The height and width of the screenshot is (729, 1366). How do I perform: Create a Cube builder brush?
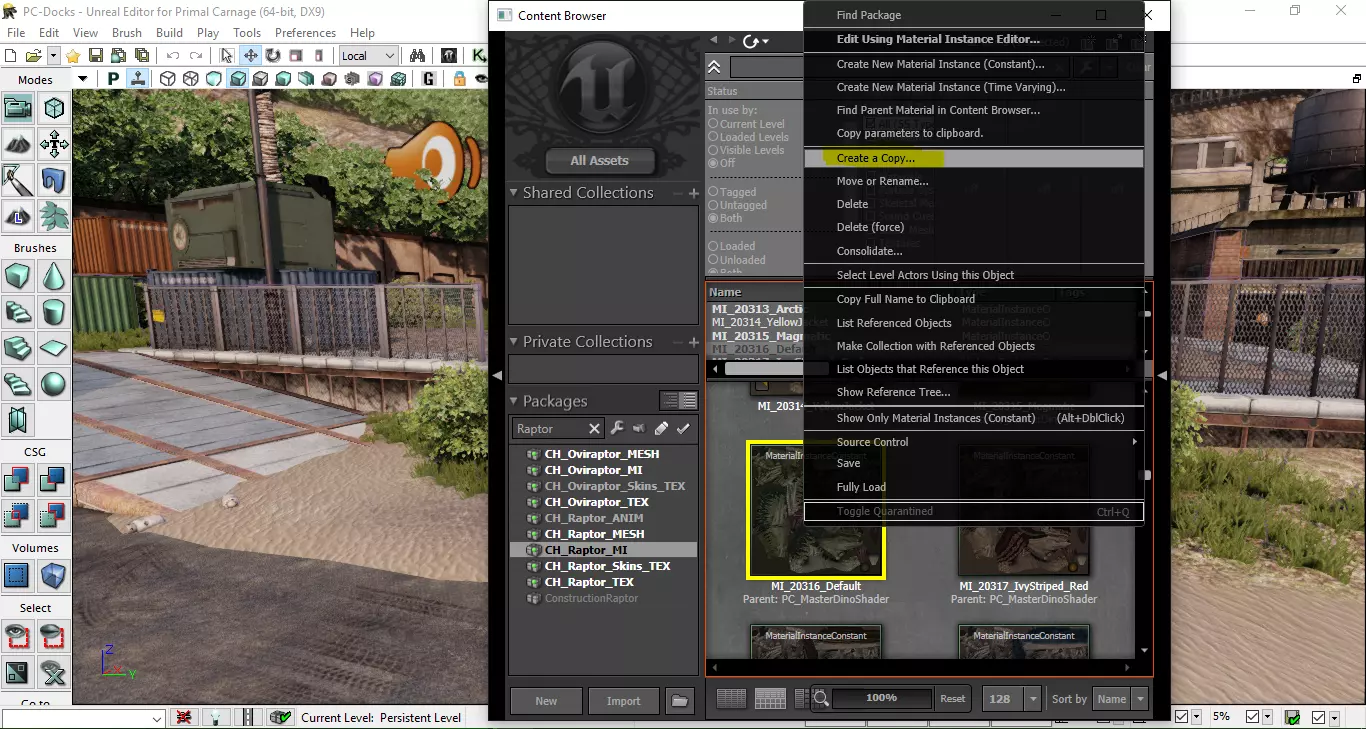tap(18, 276)
